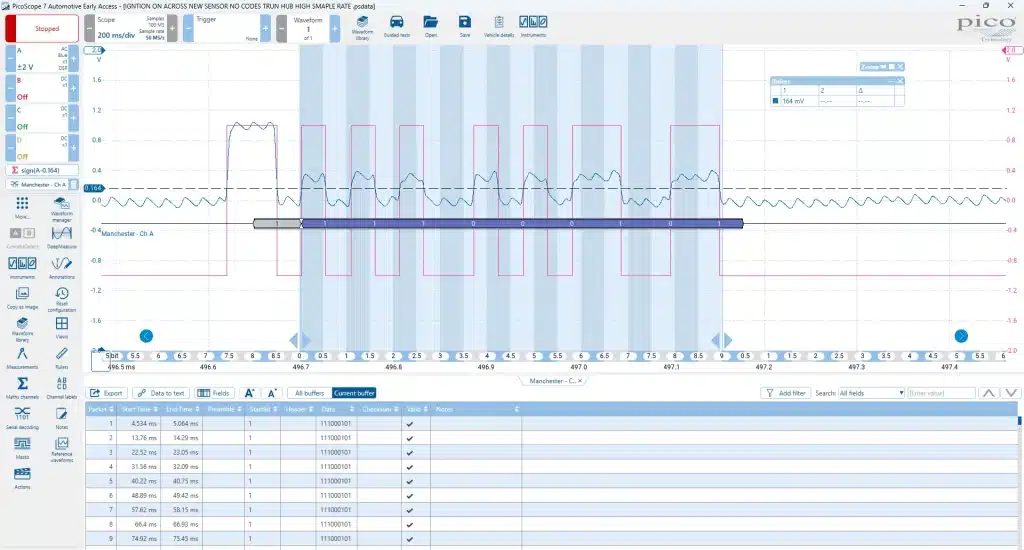The width and height of the screenshot is (1024, 550).
Task: Select the Rulers tool
Action: tap(61, 358)
